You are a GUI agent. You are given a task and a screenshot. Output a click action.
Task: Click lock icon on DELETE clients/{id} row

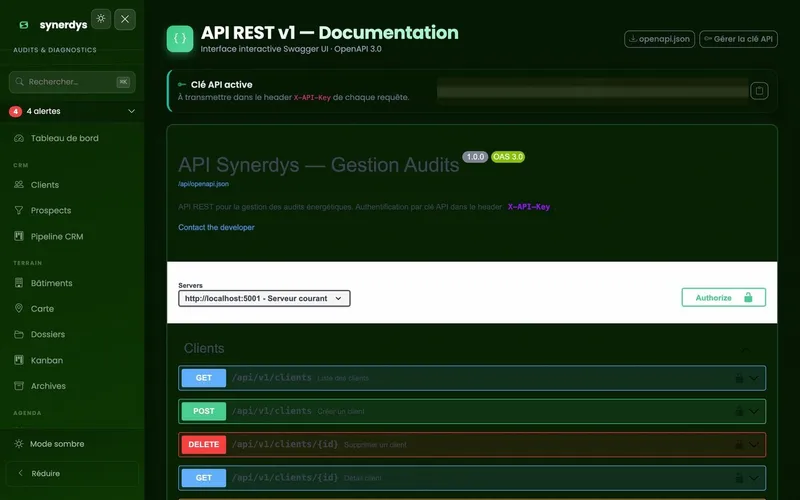pyautogui.click(x=739, y=444)
